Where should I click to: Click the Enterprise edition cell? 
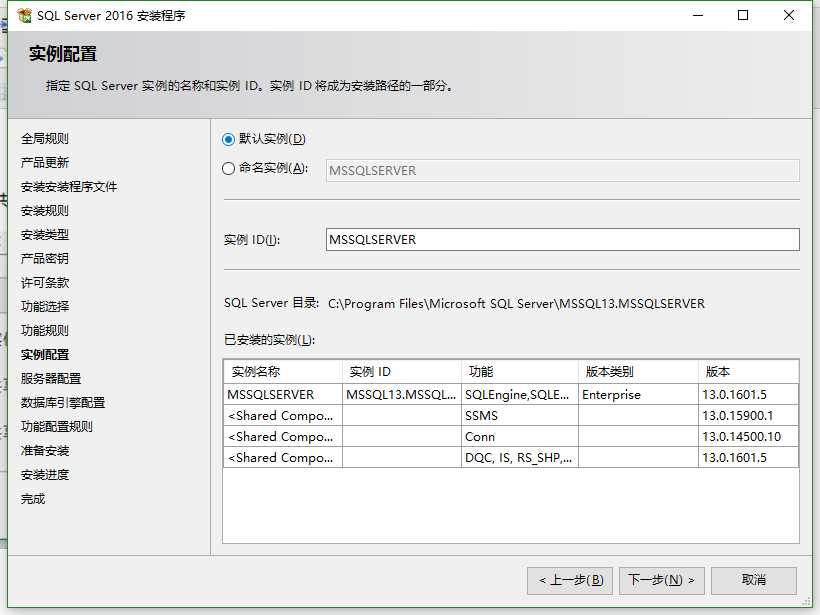tap(638, 395)
